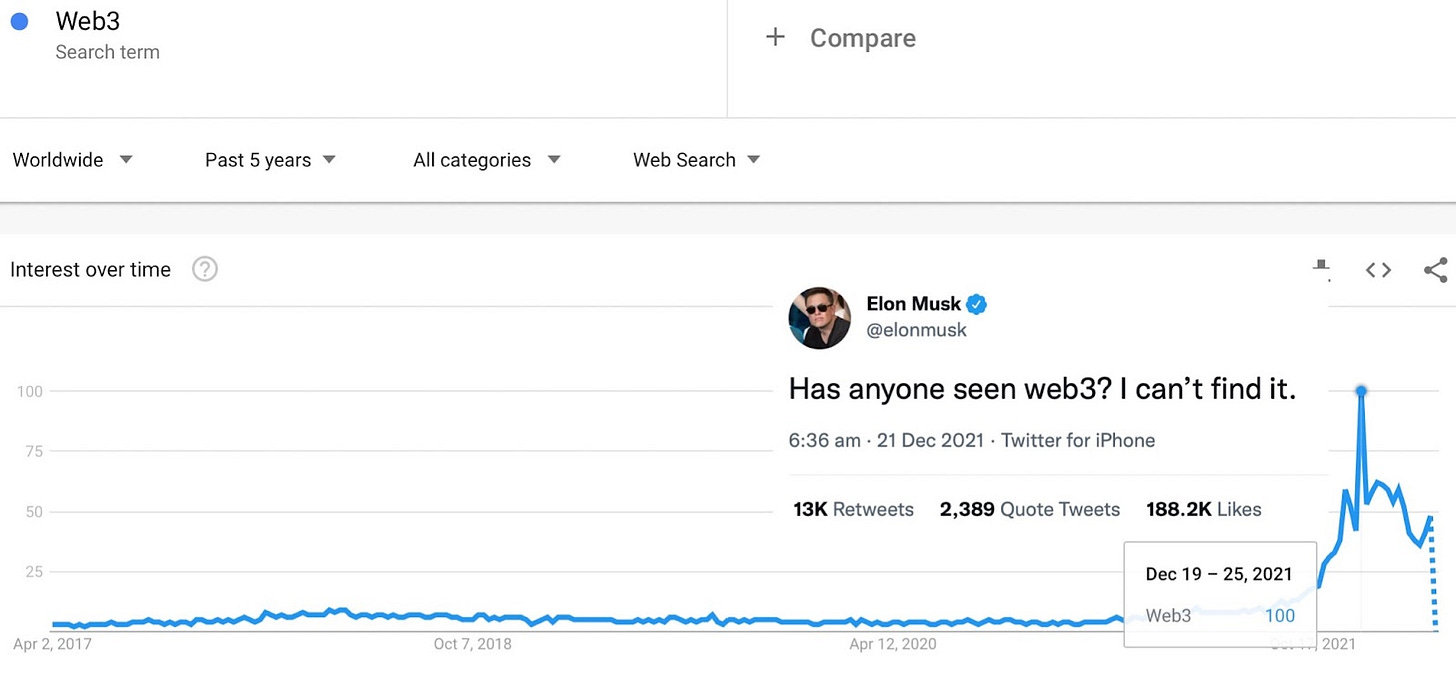Viewport: 1456px width, 679px height.
Task: Click the 13K Retweets count
Action: tap(853, 509)
